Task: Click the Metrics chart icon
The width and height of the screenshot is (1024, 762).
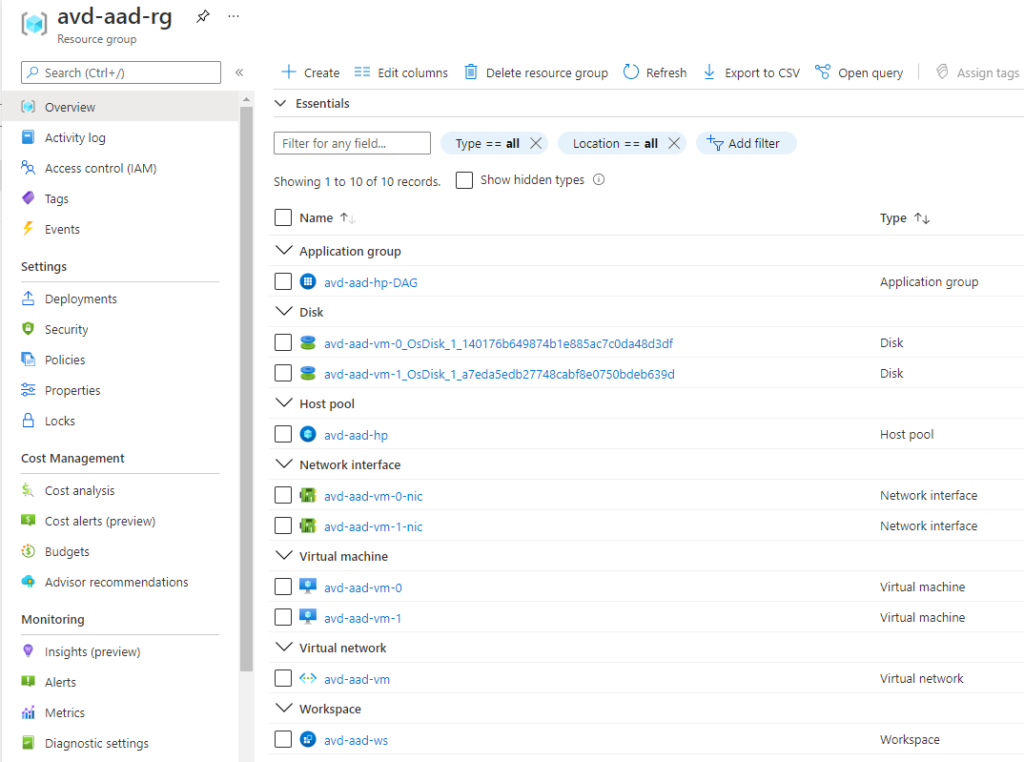Action: [28, 712]
